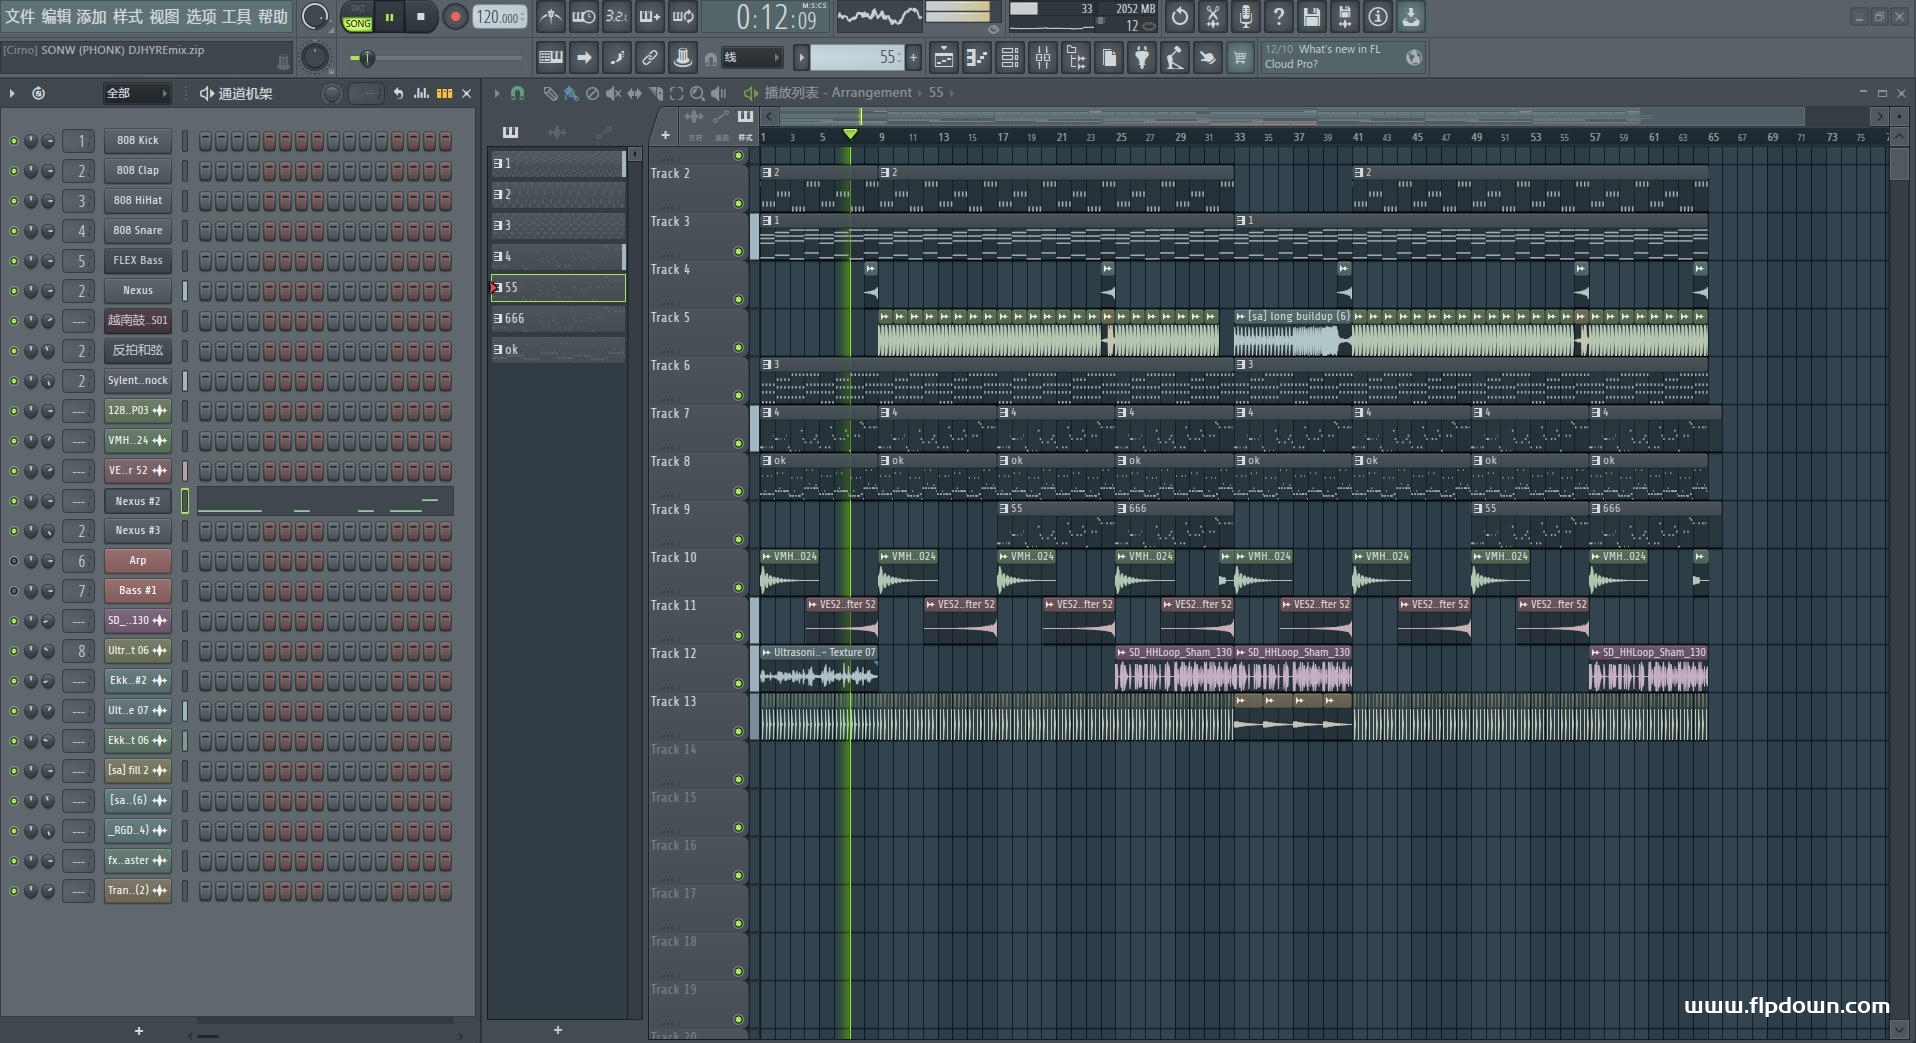This screenshot has height=1043, width=1916.
Task: Click the main pitch slider handle
Action: (x=367, y=59)
